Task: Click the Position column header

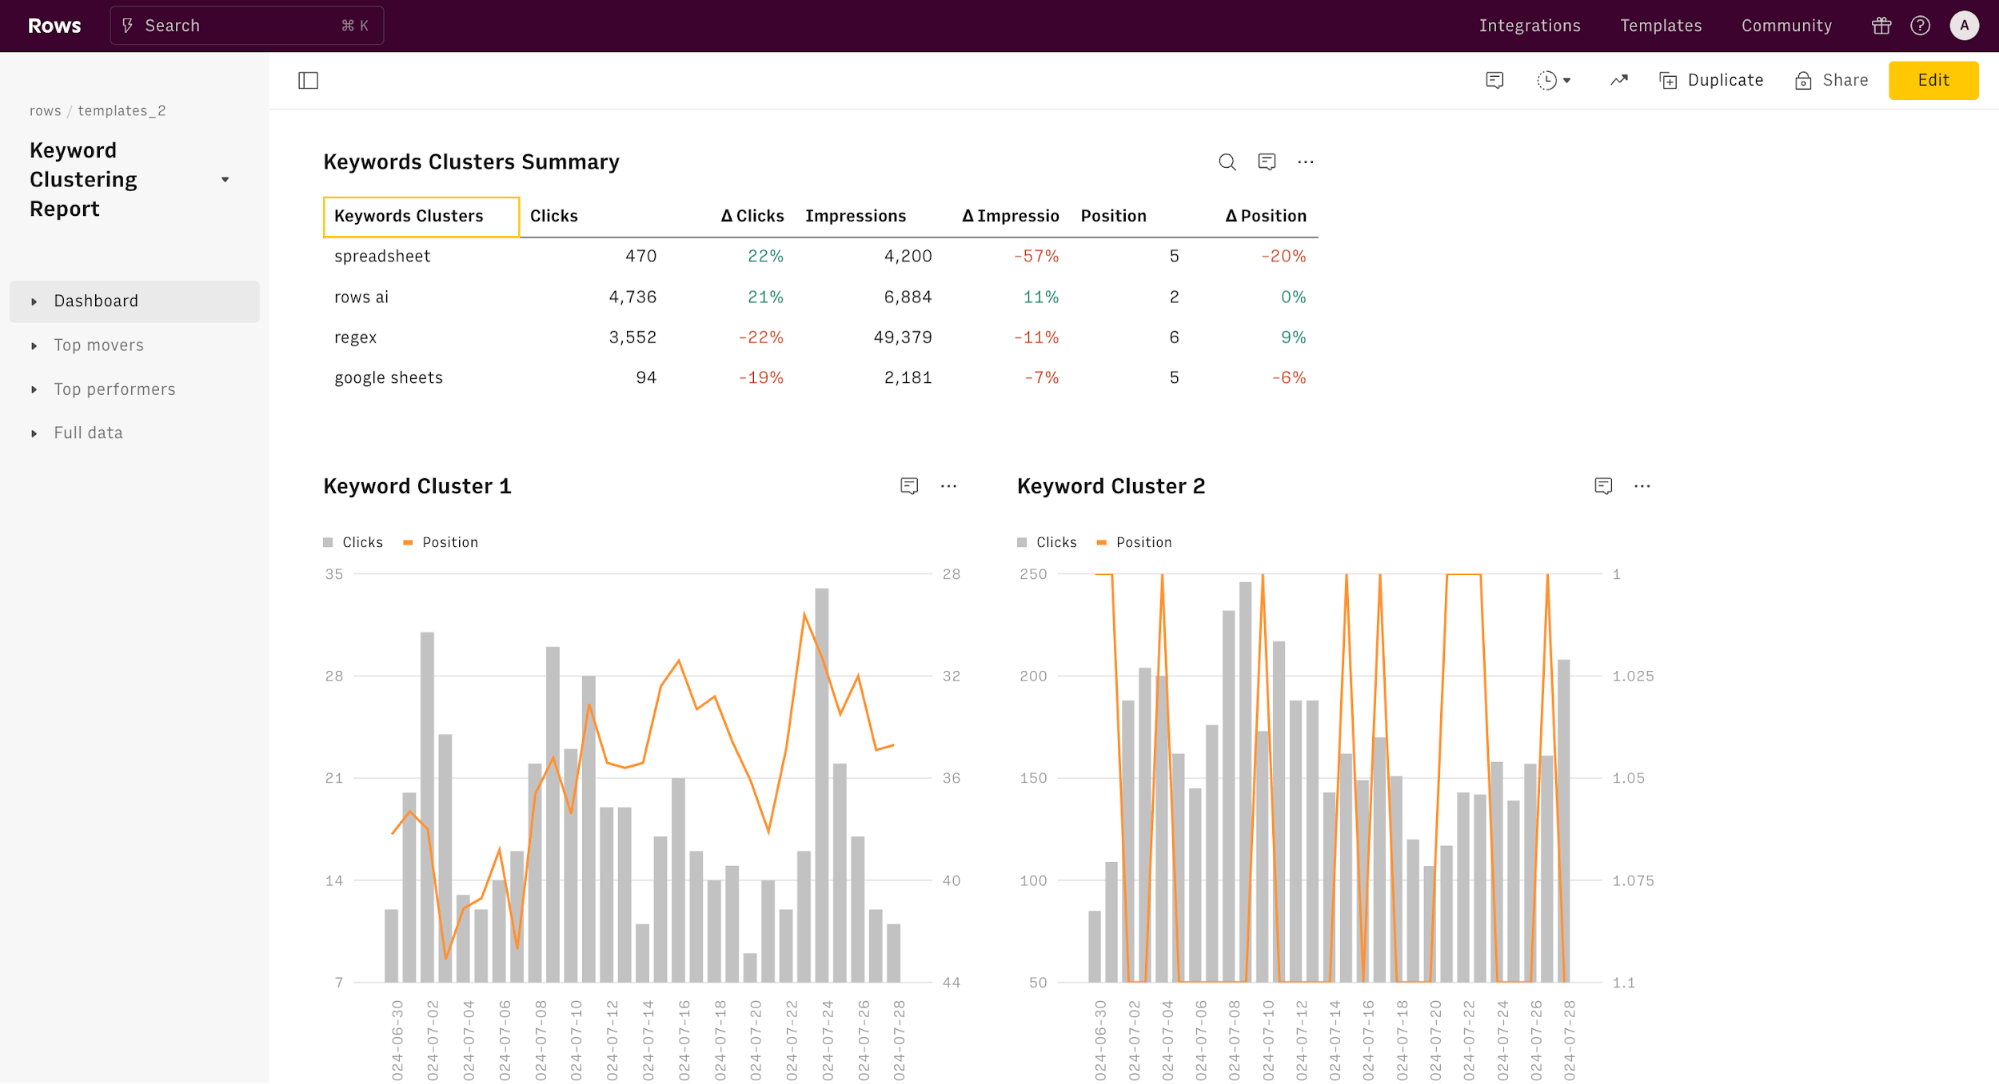Action: tap(1113, 216)
